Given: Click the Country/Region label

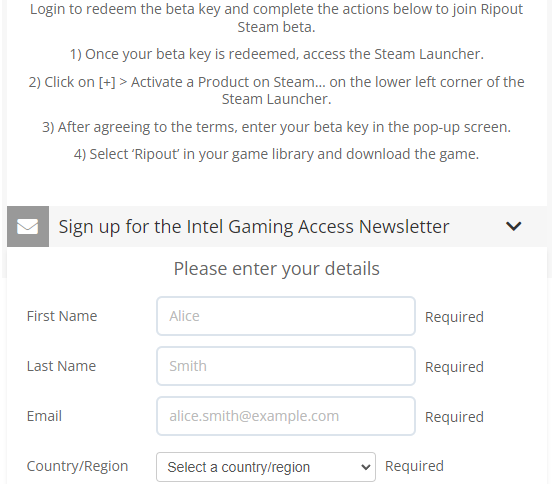Looking at the screenshot, I should pos(77,466).
